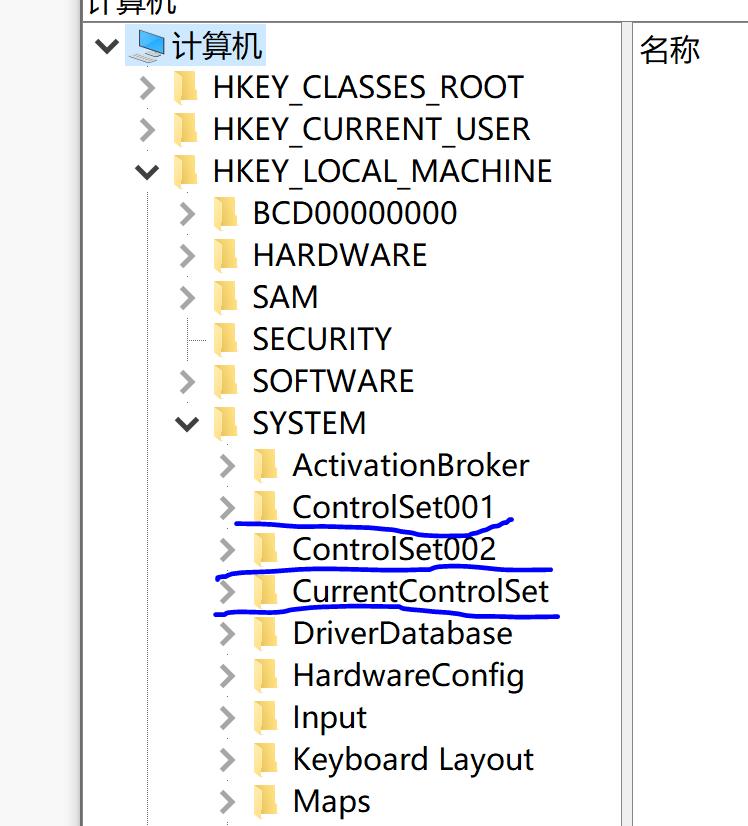Select the HardwareConfig key
748x826 pixels.
tap(408, 675)
